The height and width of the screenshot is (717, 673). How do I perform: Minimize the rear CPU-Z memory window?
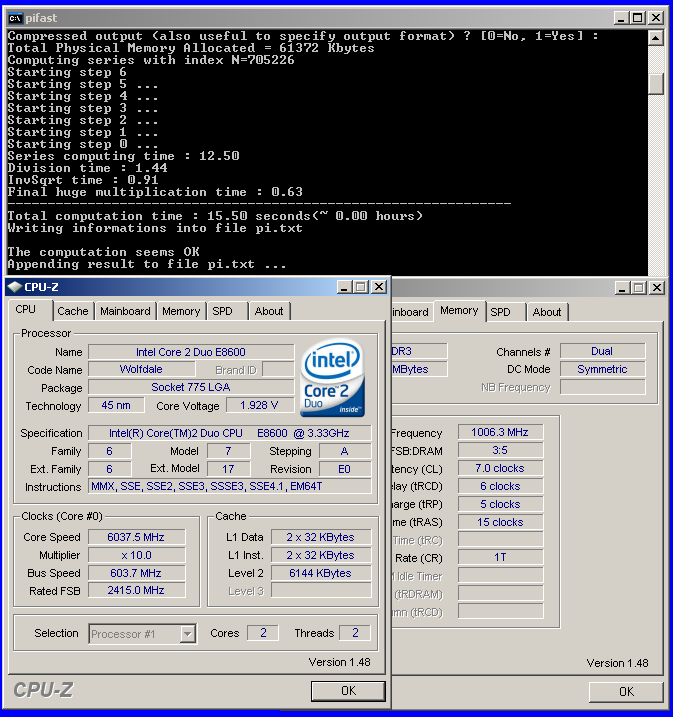point(622,288)
